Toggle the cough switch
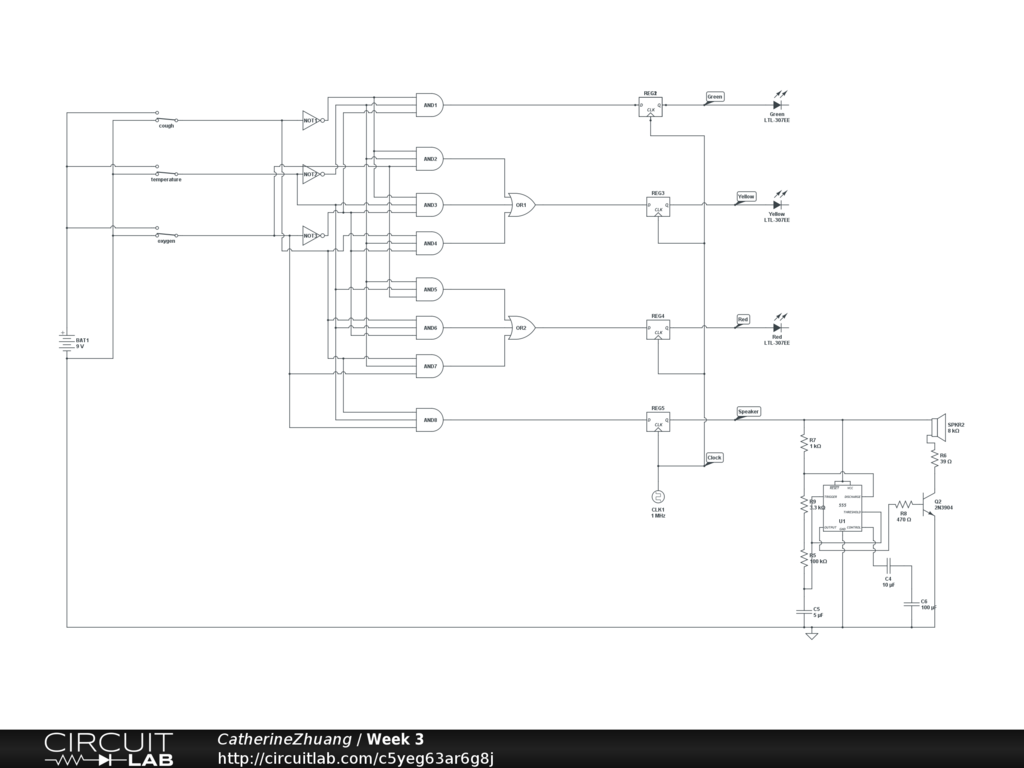 (x=166, y=117)
